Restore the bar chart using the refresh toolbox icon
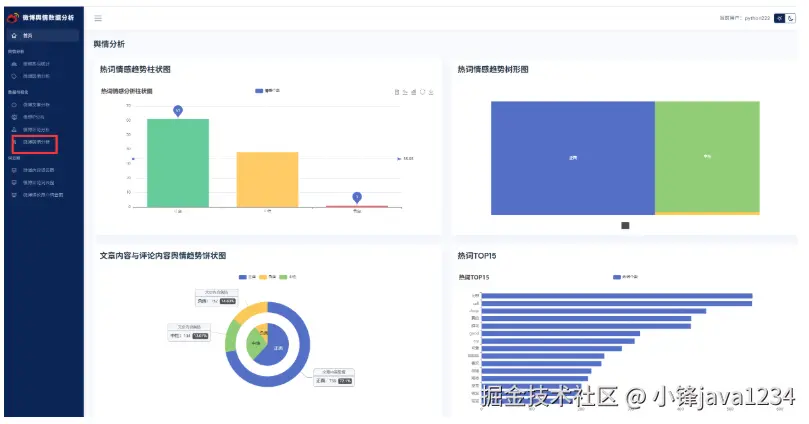Screen dimensions: 809x424 [x=423, y=92]
